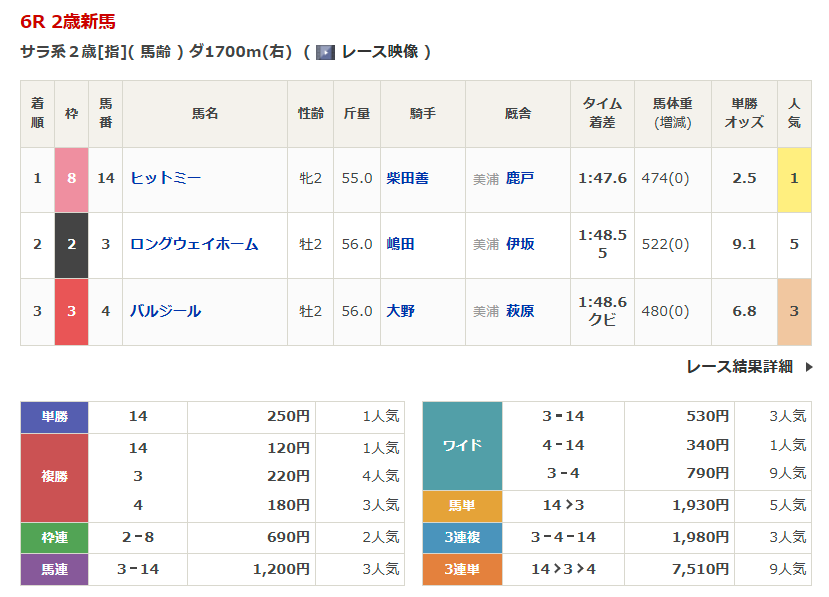Click the race video film icon
Viewport: 829px width, 597px height.
click(325, 52)
